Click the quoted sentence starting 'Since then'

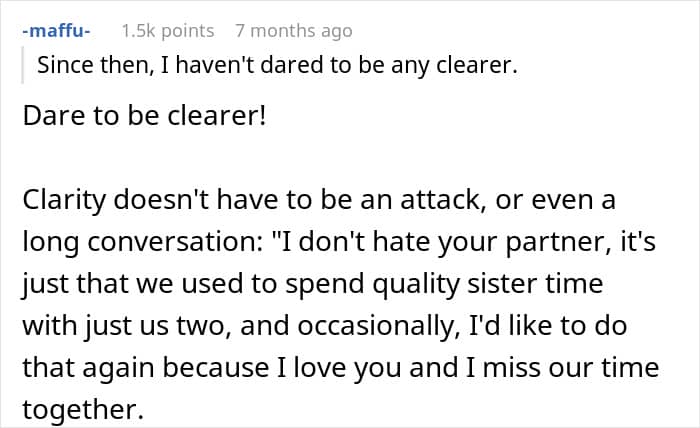click(277, 65)
